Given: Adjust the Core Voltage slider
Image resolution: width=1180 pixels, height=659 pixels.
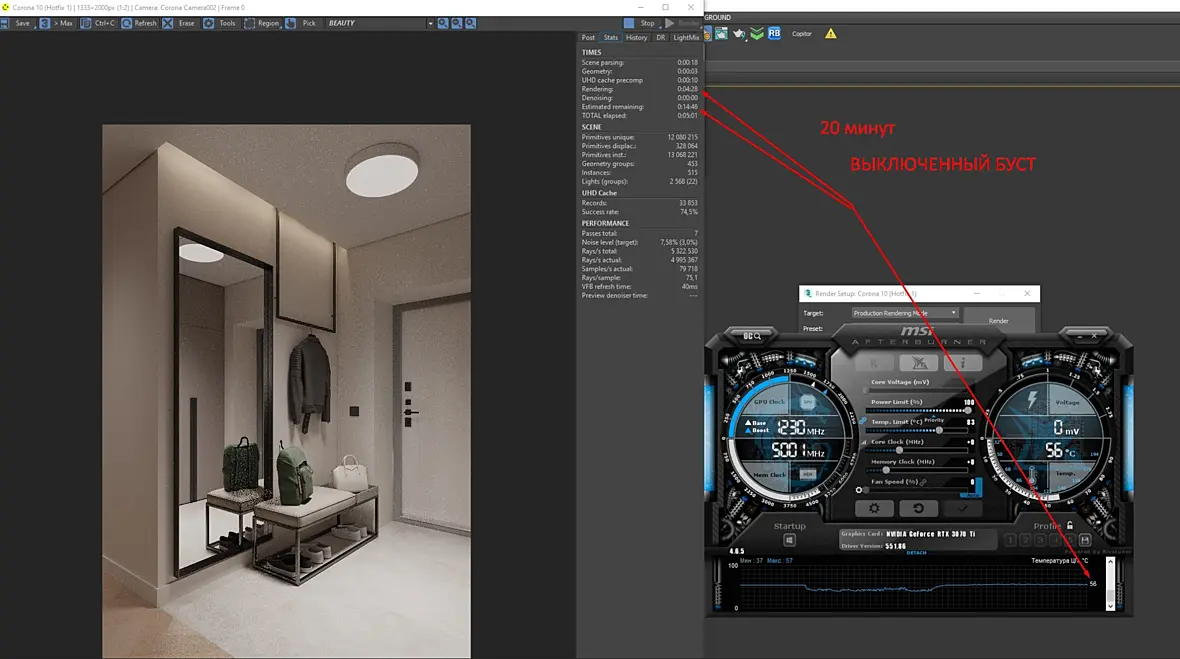Looking at the screenshot, I should (x=917, y=390).
